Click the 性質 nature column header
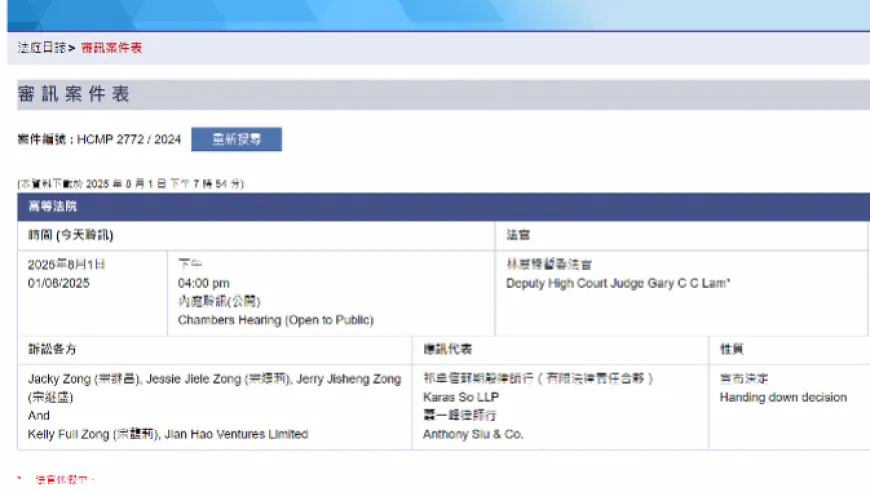This screenshot has height=492, width=870. (730, 350)
